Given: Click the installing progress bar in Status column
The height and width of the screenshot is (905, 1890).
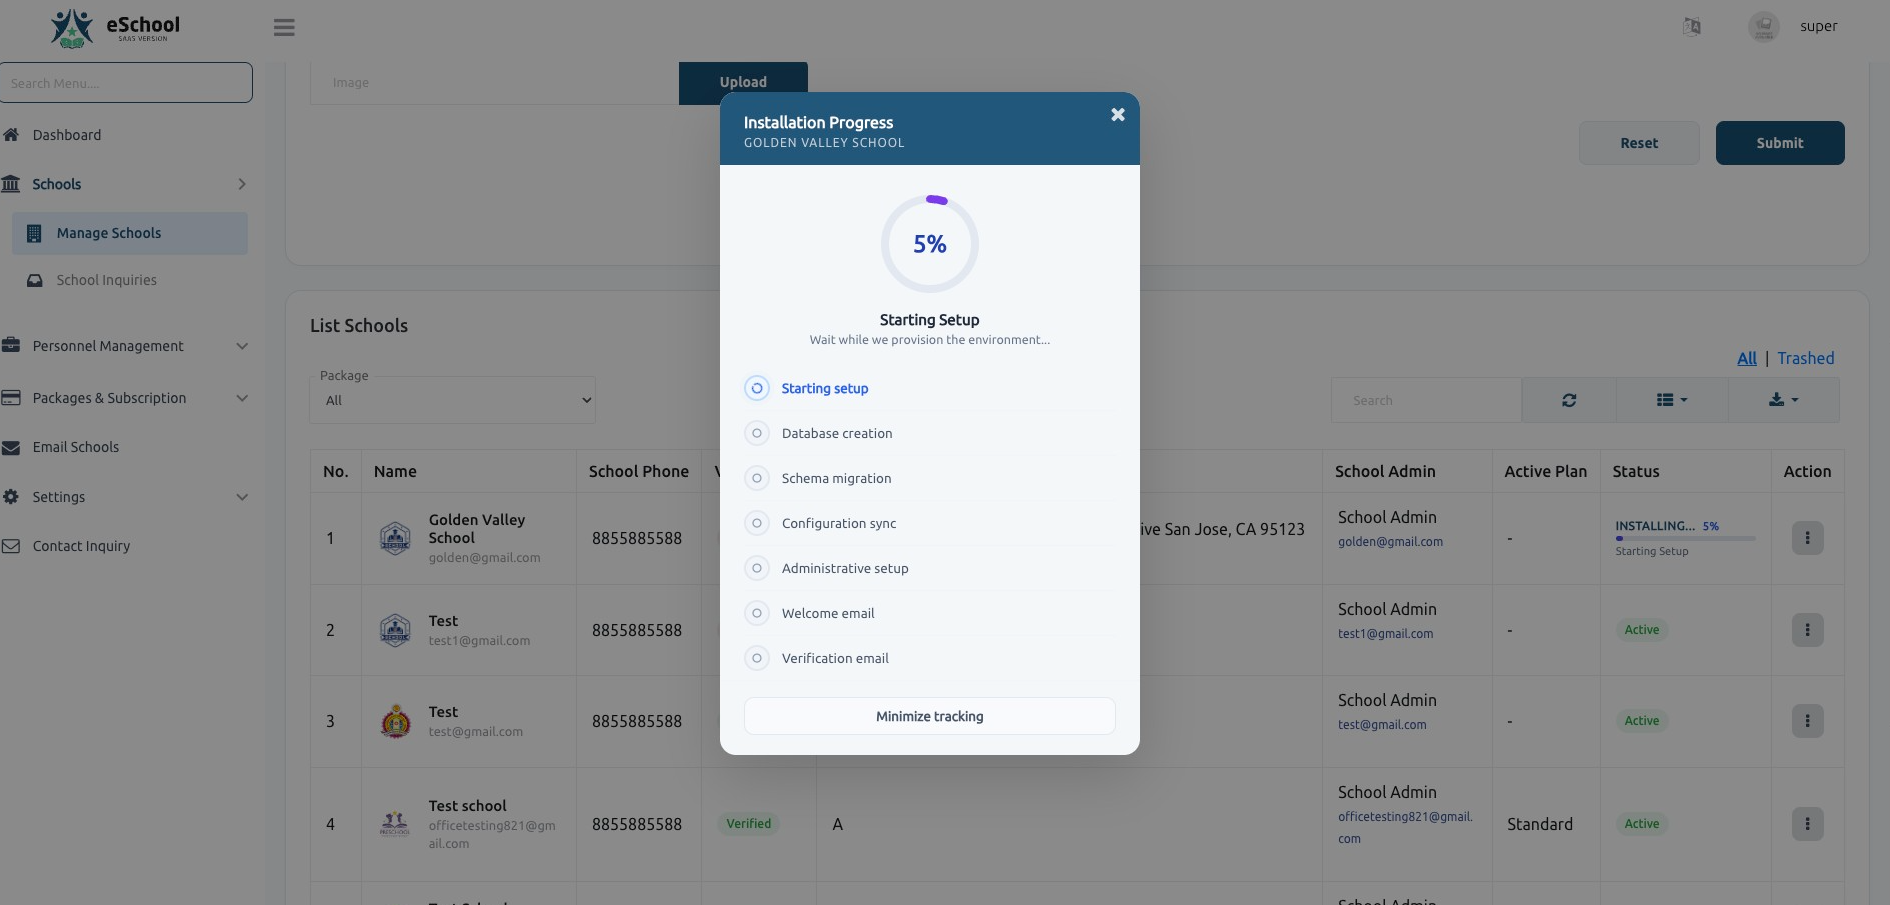Looking at the screenshot, I should pyautogui.click(x=1685, y=538).
